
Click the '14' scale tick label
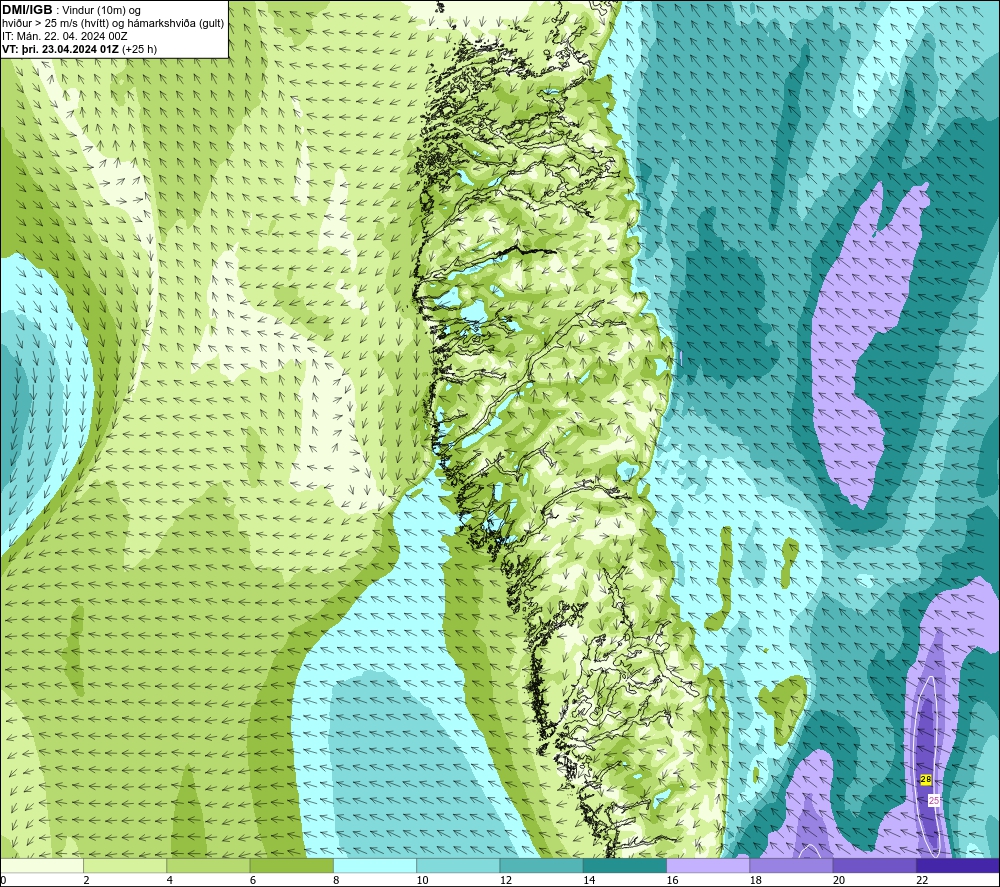tap(589, 880)
